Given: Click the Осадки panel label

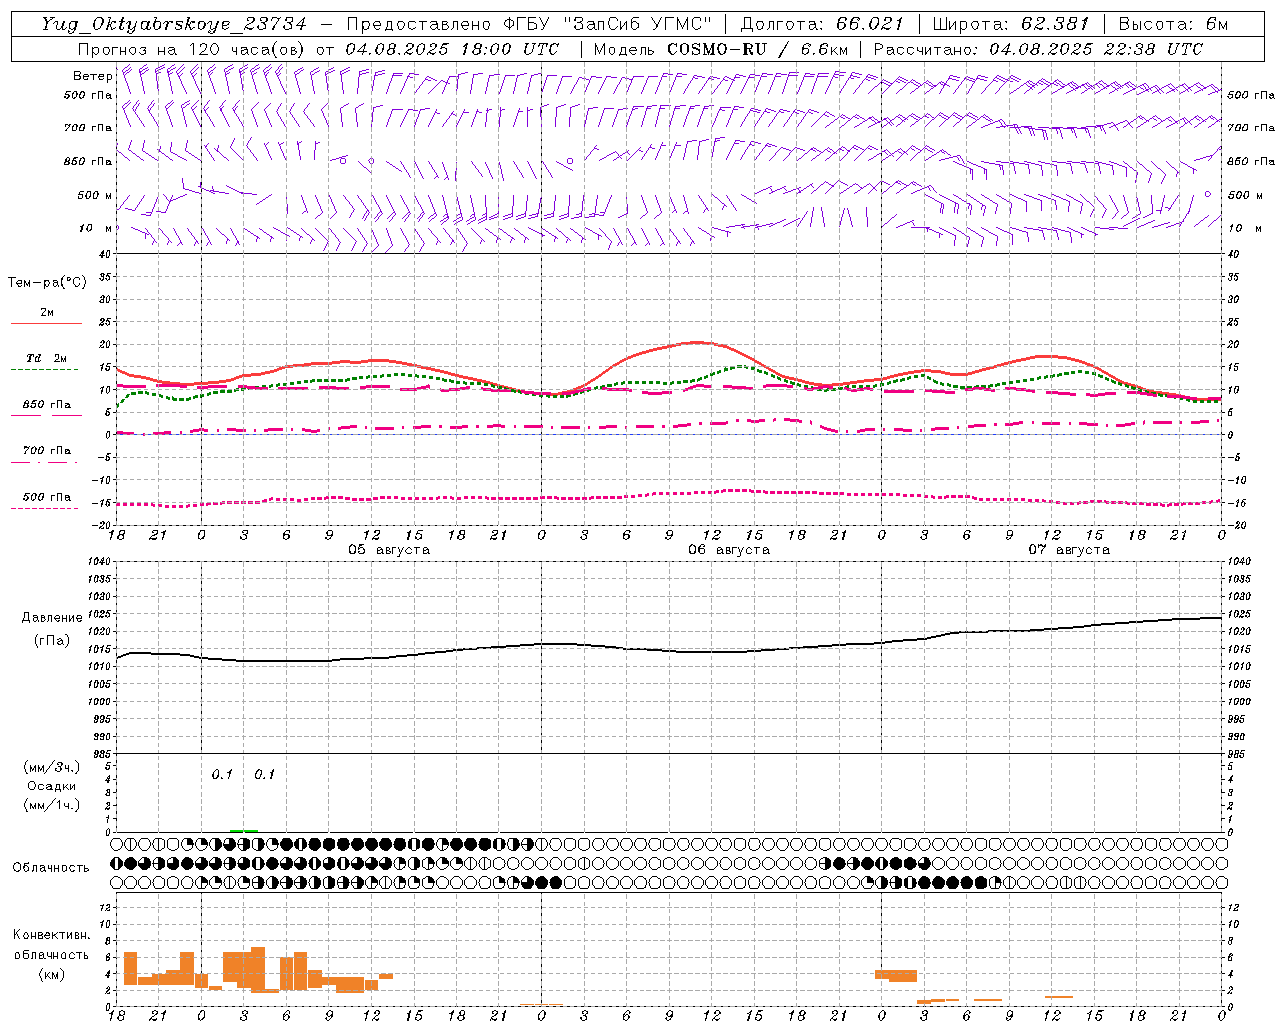Looking at the screenshot, I should 52,786.
